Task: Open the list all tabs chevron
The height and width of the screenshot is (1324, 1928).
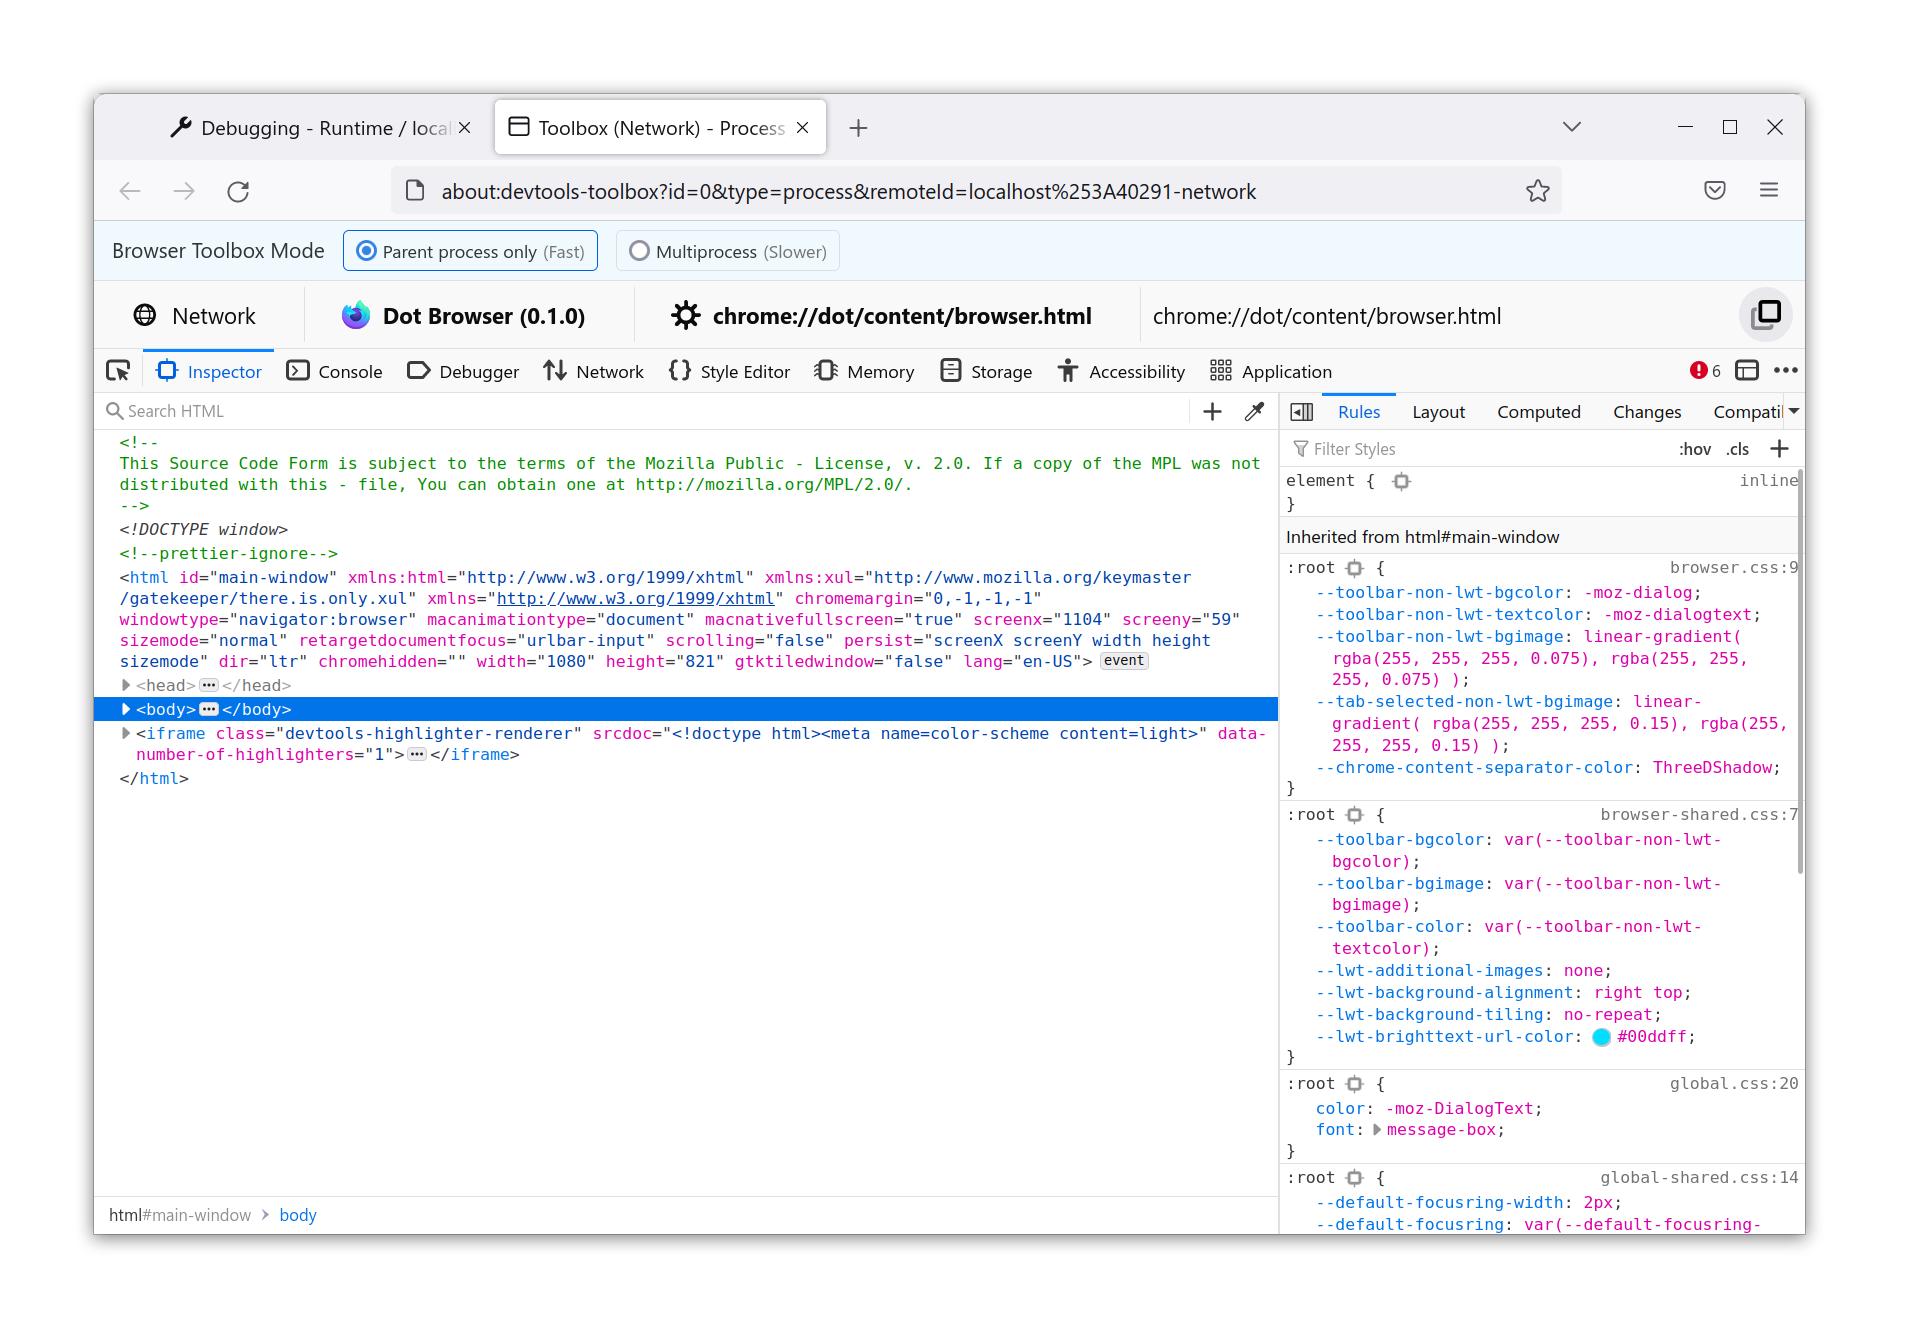Action: coord(1572,127)
